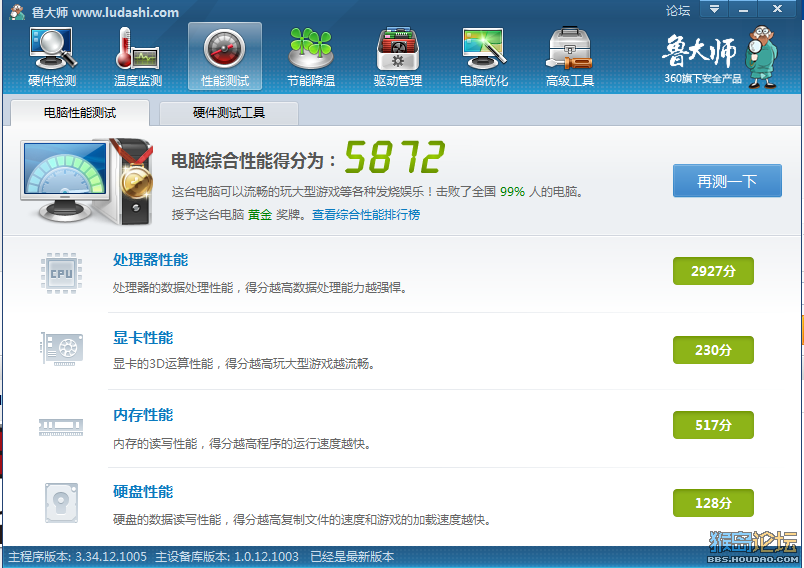Click the 显卡的3D运算性能 description line
This screenshot has width=804, height=568.
click(x=245, y=364)
